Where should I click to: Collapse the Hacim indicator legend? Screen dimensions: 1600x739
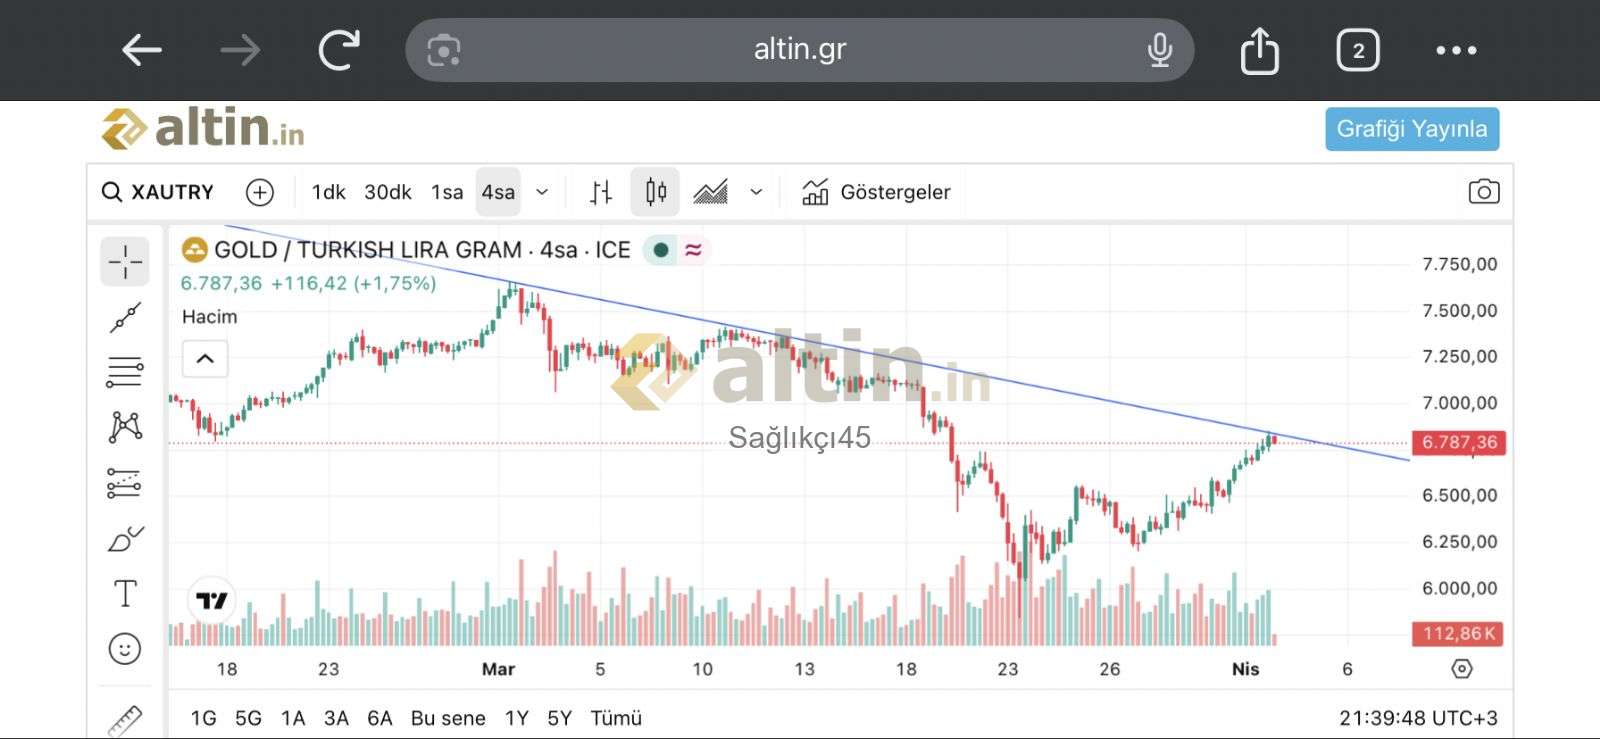205,359
